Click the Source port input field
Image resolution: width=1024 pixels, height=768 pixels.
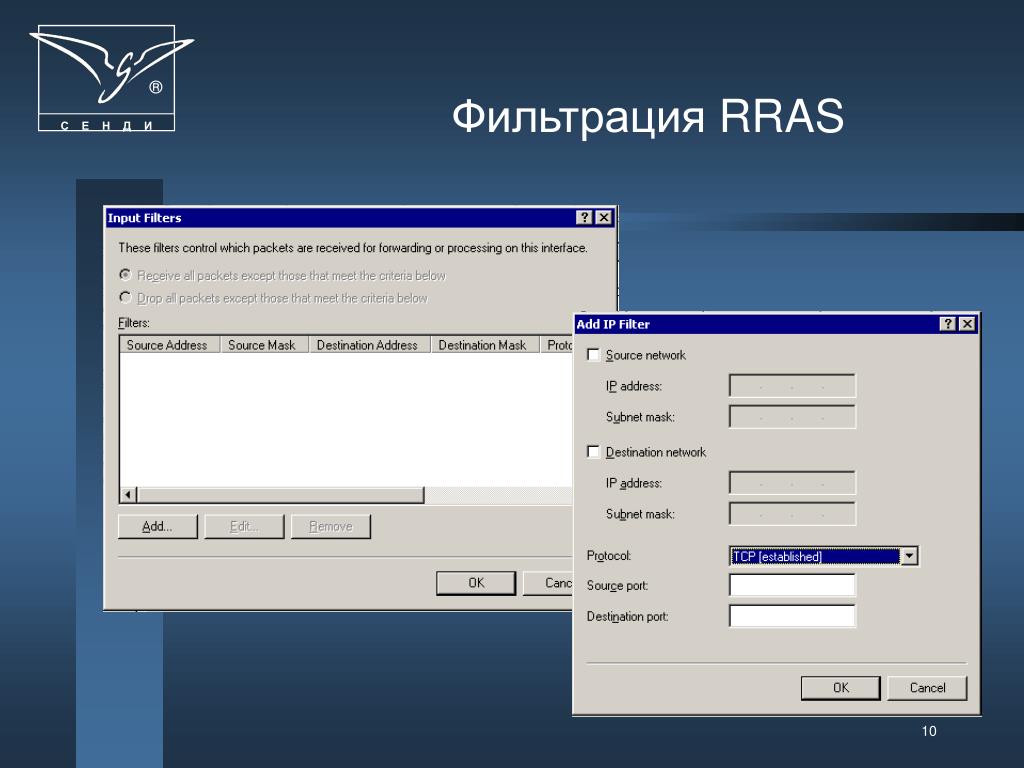pyautogui.click(x=792, y=585)
